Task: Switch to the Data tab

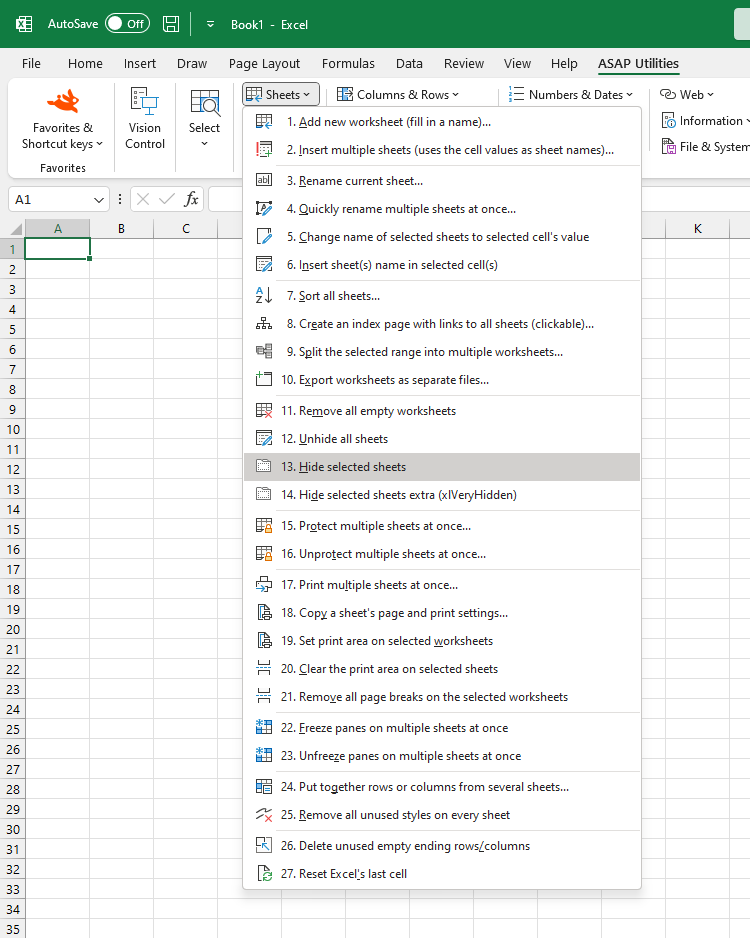Action: click(409, 63)
